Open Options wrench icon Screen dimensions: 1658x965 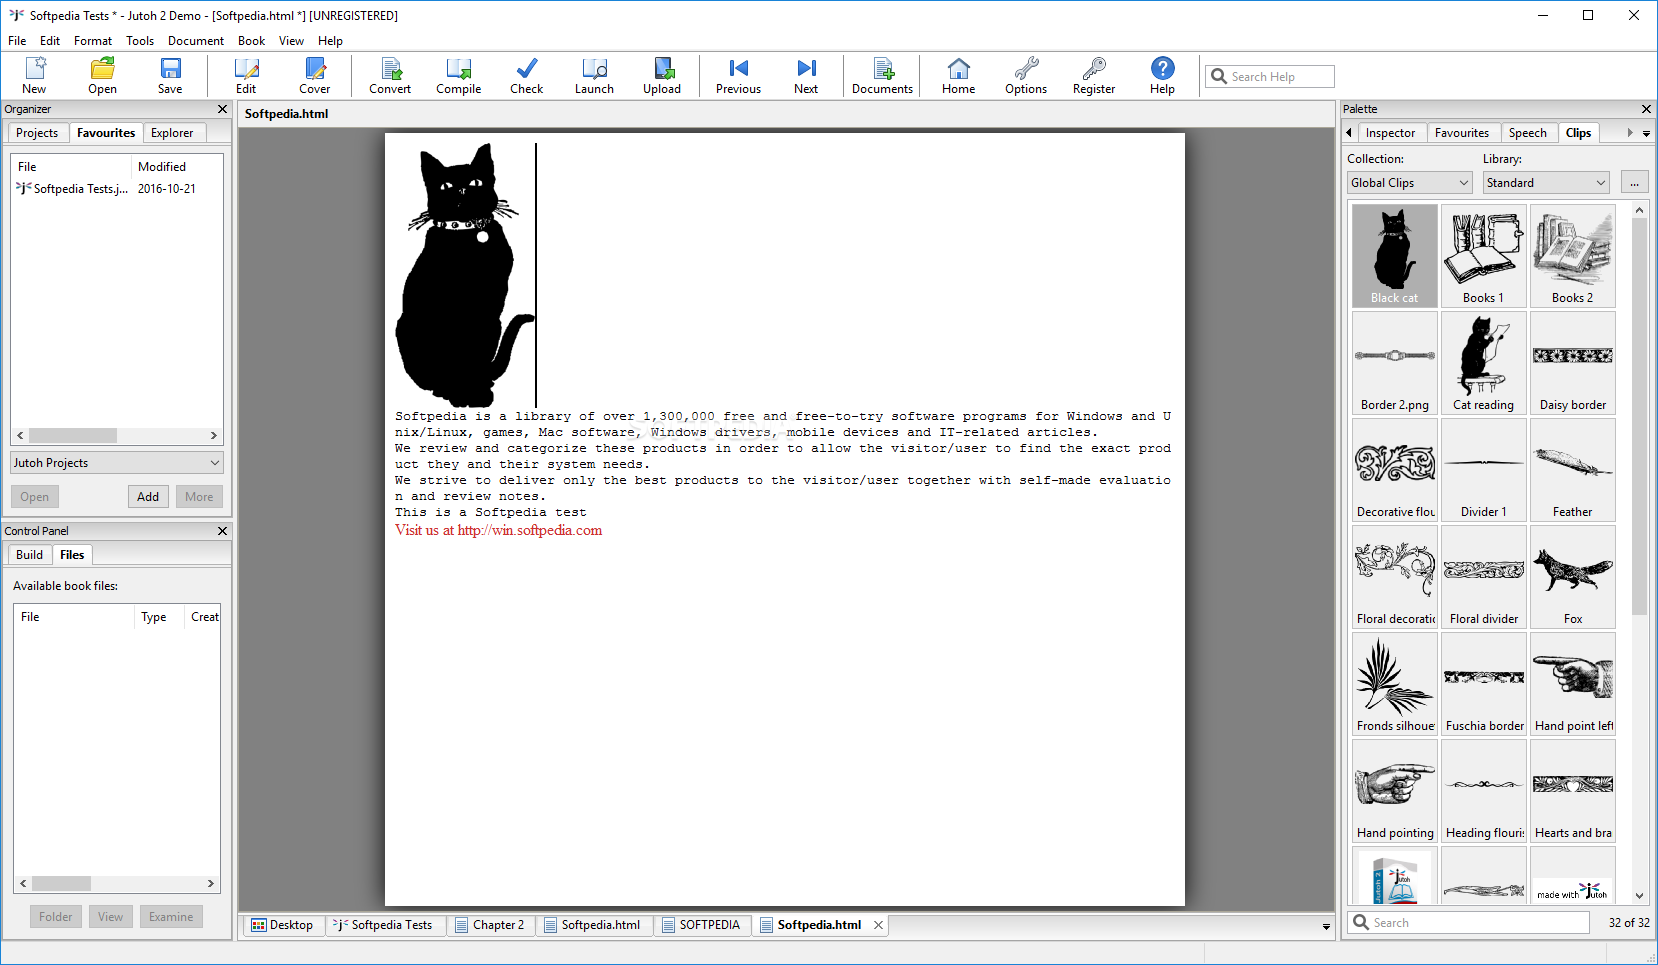tap(1026, 75)
